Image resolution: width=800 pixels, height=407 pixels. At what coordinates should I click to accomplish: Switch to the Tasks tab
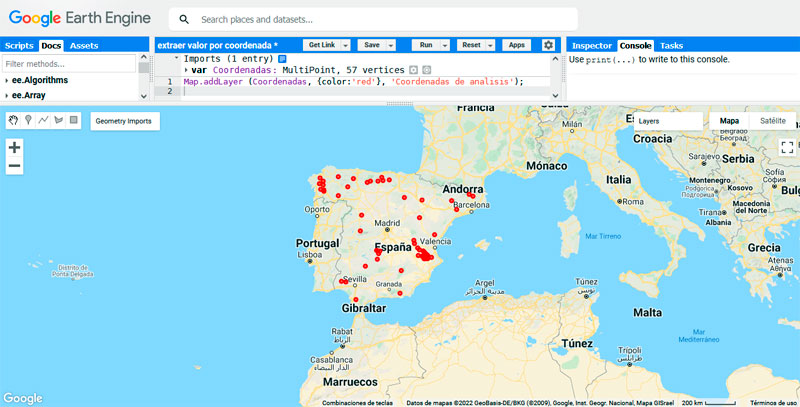click(x=671, y=45)
